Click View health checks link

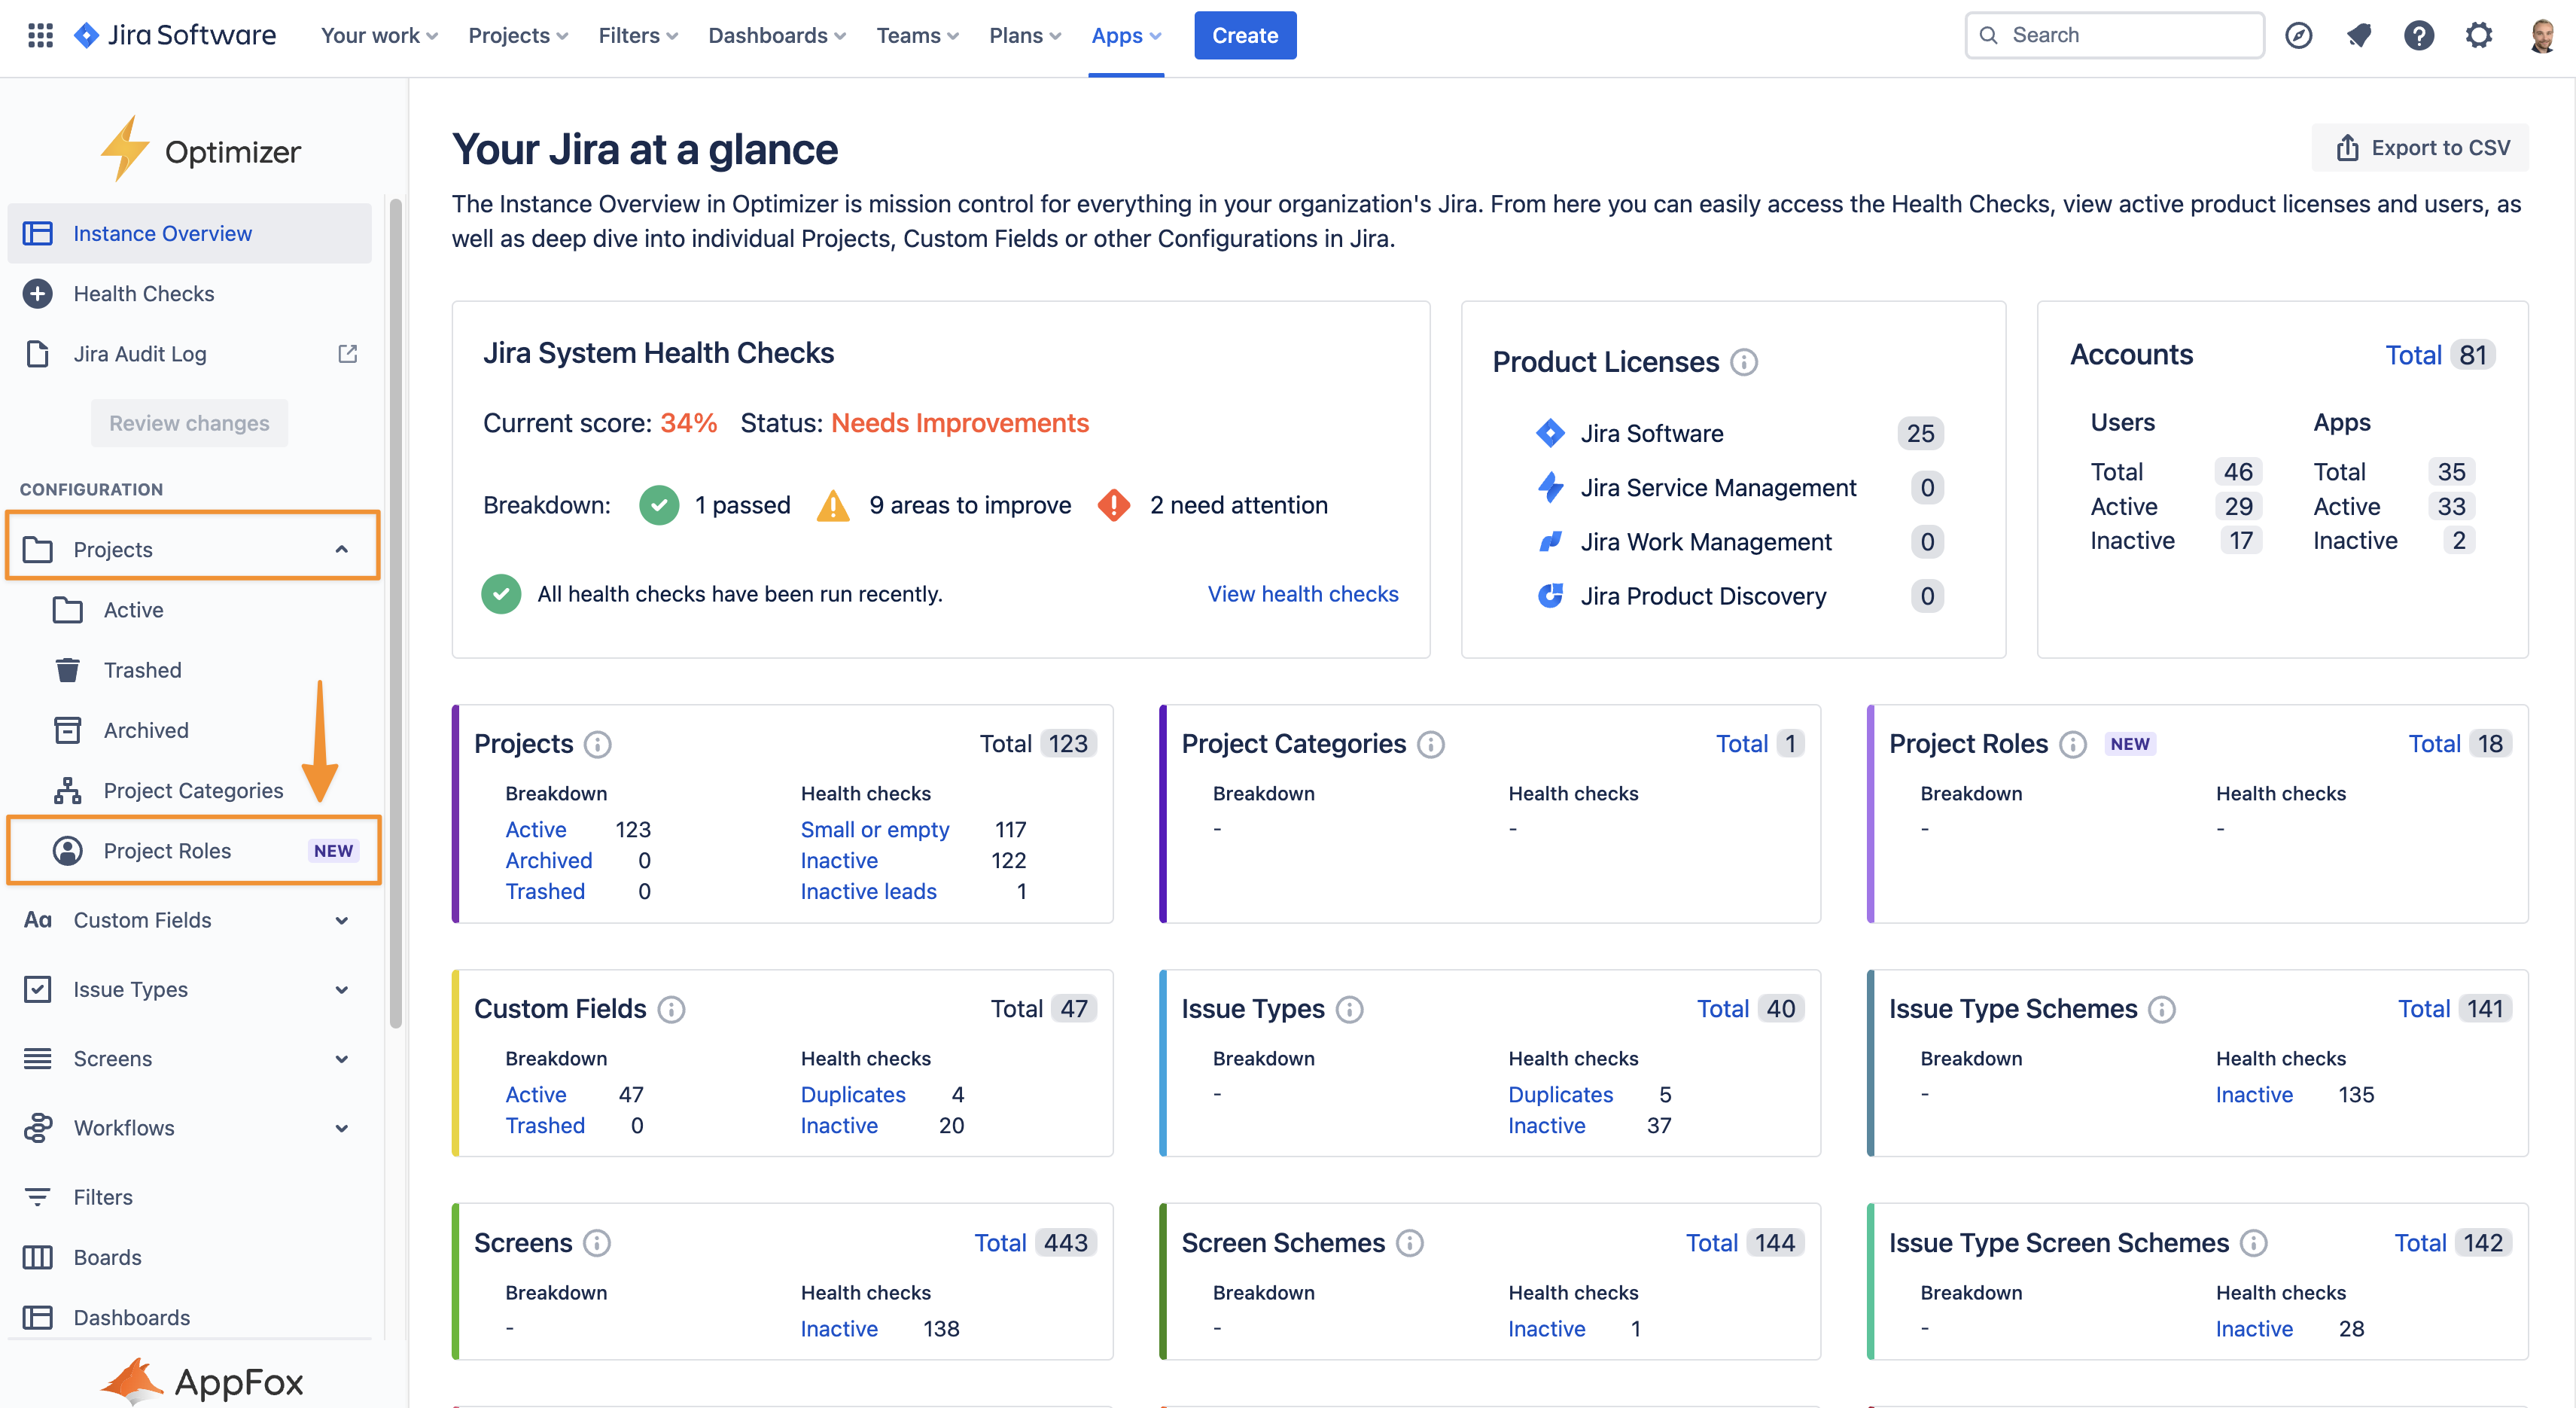click(1302, 594)
